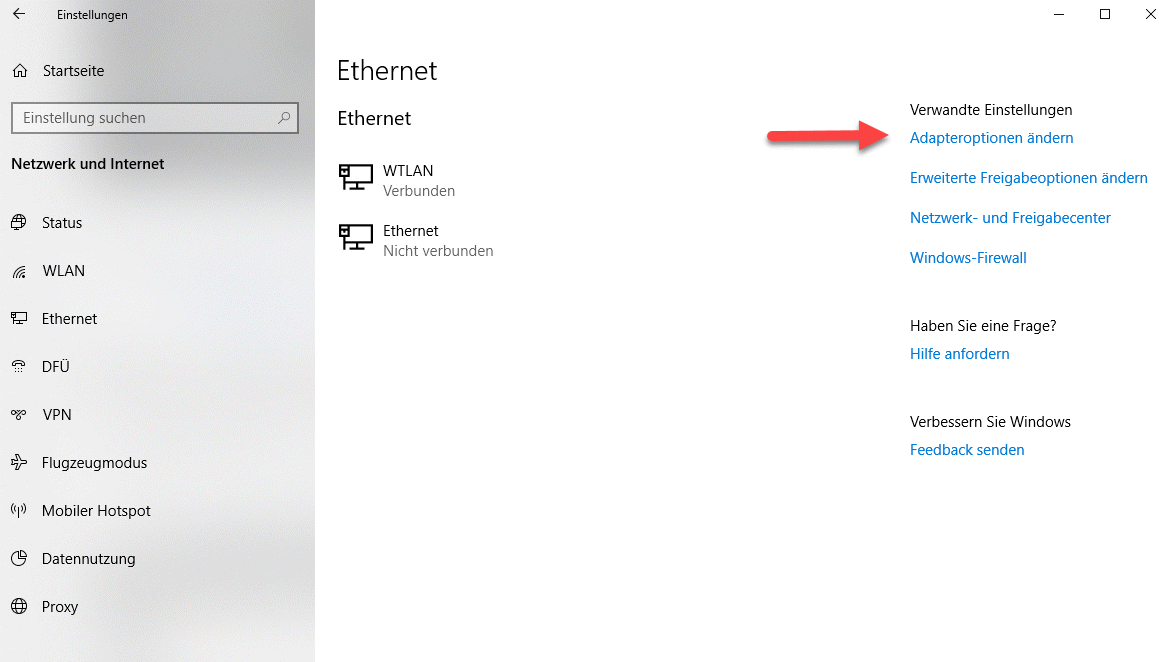Click the DFÜ dial-up icon

(19, 367)
